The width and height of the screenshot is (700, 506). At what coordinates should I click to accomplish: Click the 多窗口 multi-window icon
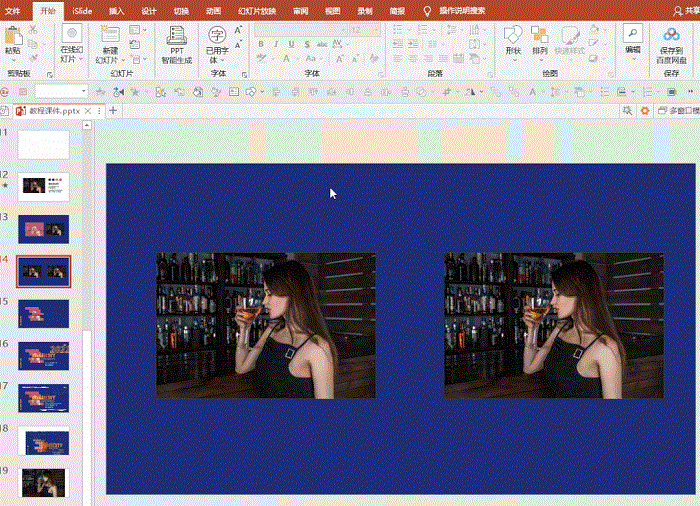[662, 110]
